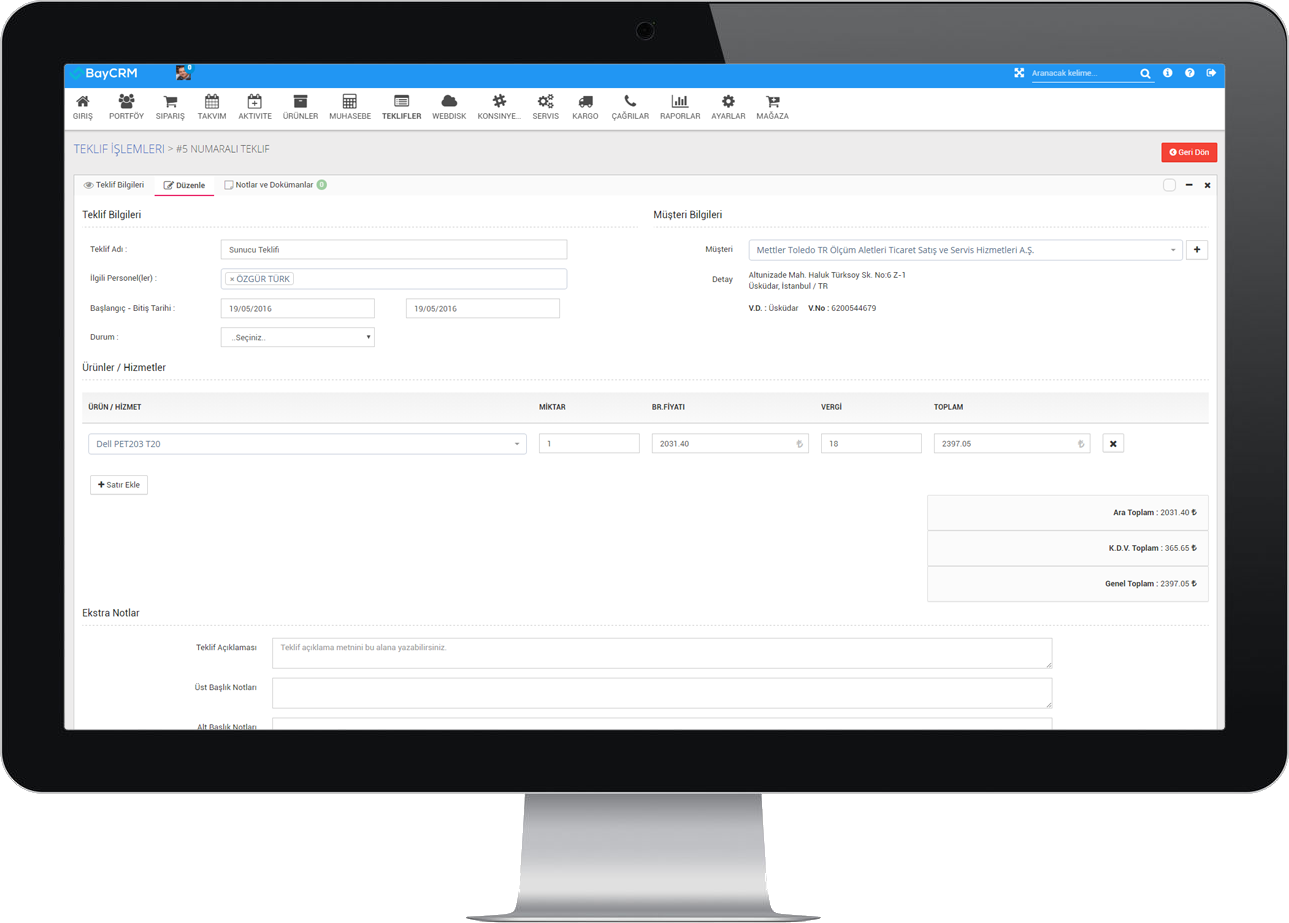Click the unit price field 2031.40

(x=730, y=443)
